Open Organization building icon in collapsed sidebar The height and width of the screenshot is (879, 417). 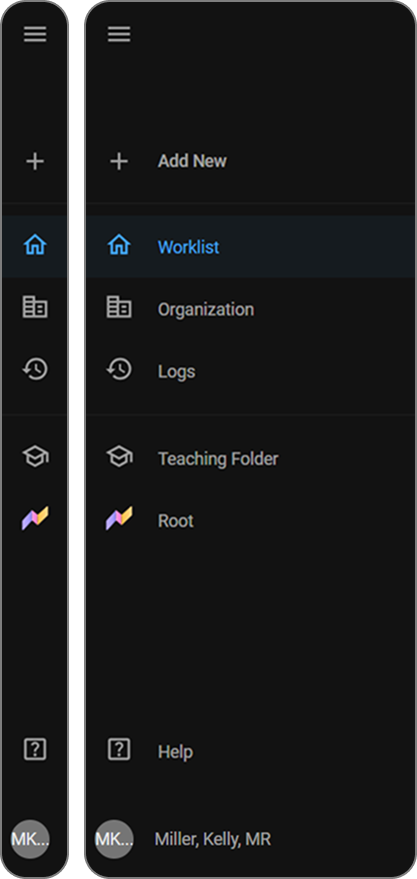pyautogui.click(x=35, y=307)
